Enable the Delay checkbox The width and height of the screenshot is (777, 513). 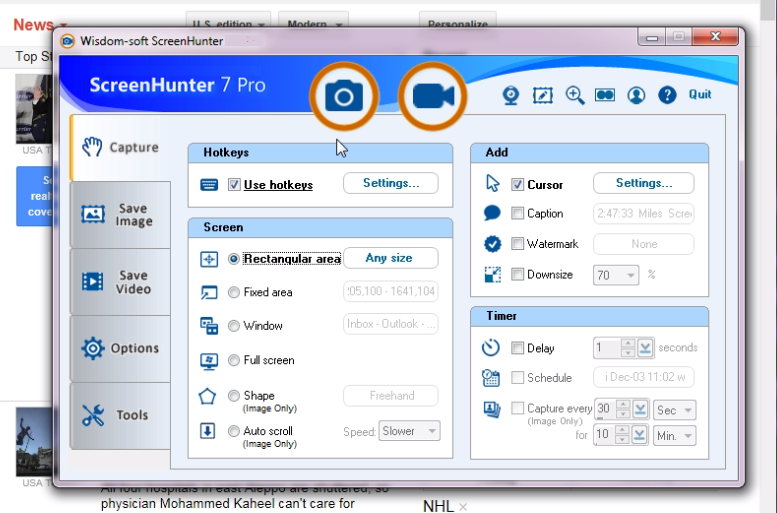[x=517, y=348]
